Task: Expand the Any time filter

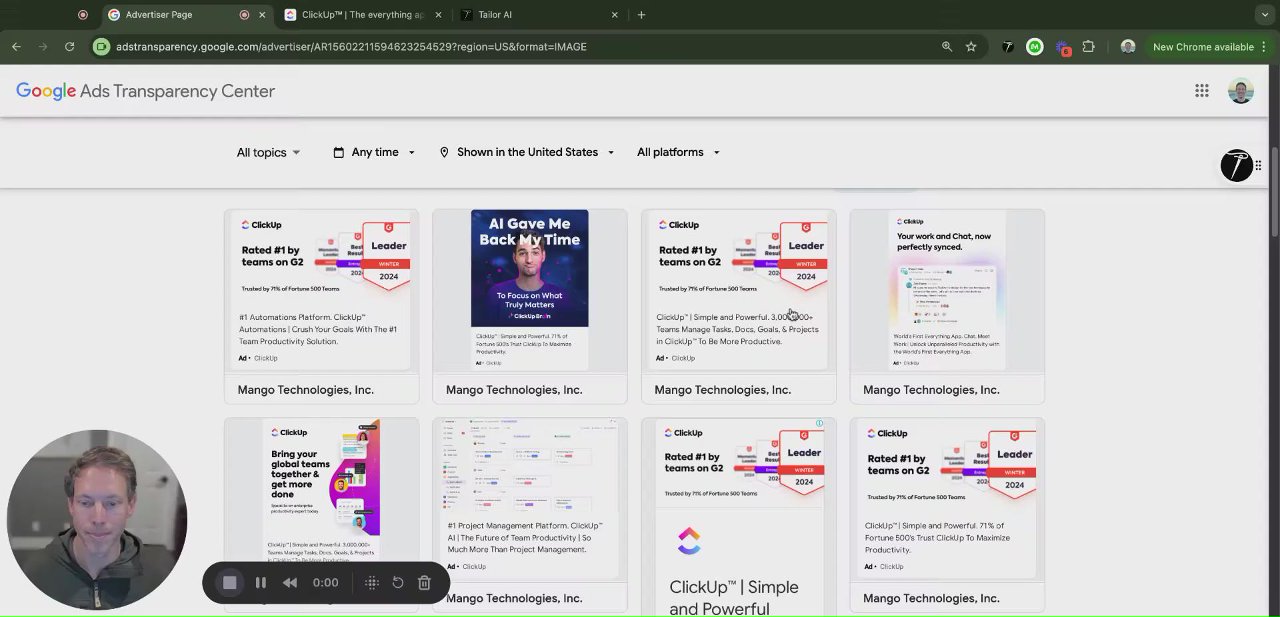Action: pos(373,152)
